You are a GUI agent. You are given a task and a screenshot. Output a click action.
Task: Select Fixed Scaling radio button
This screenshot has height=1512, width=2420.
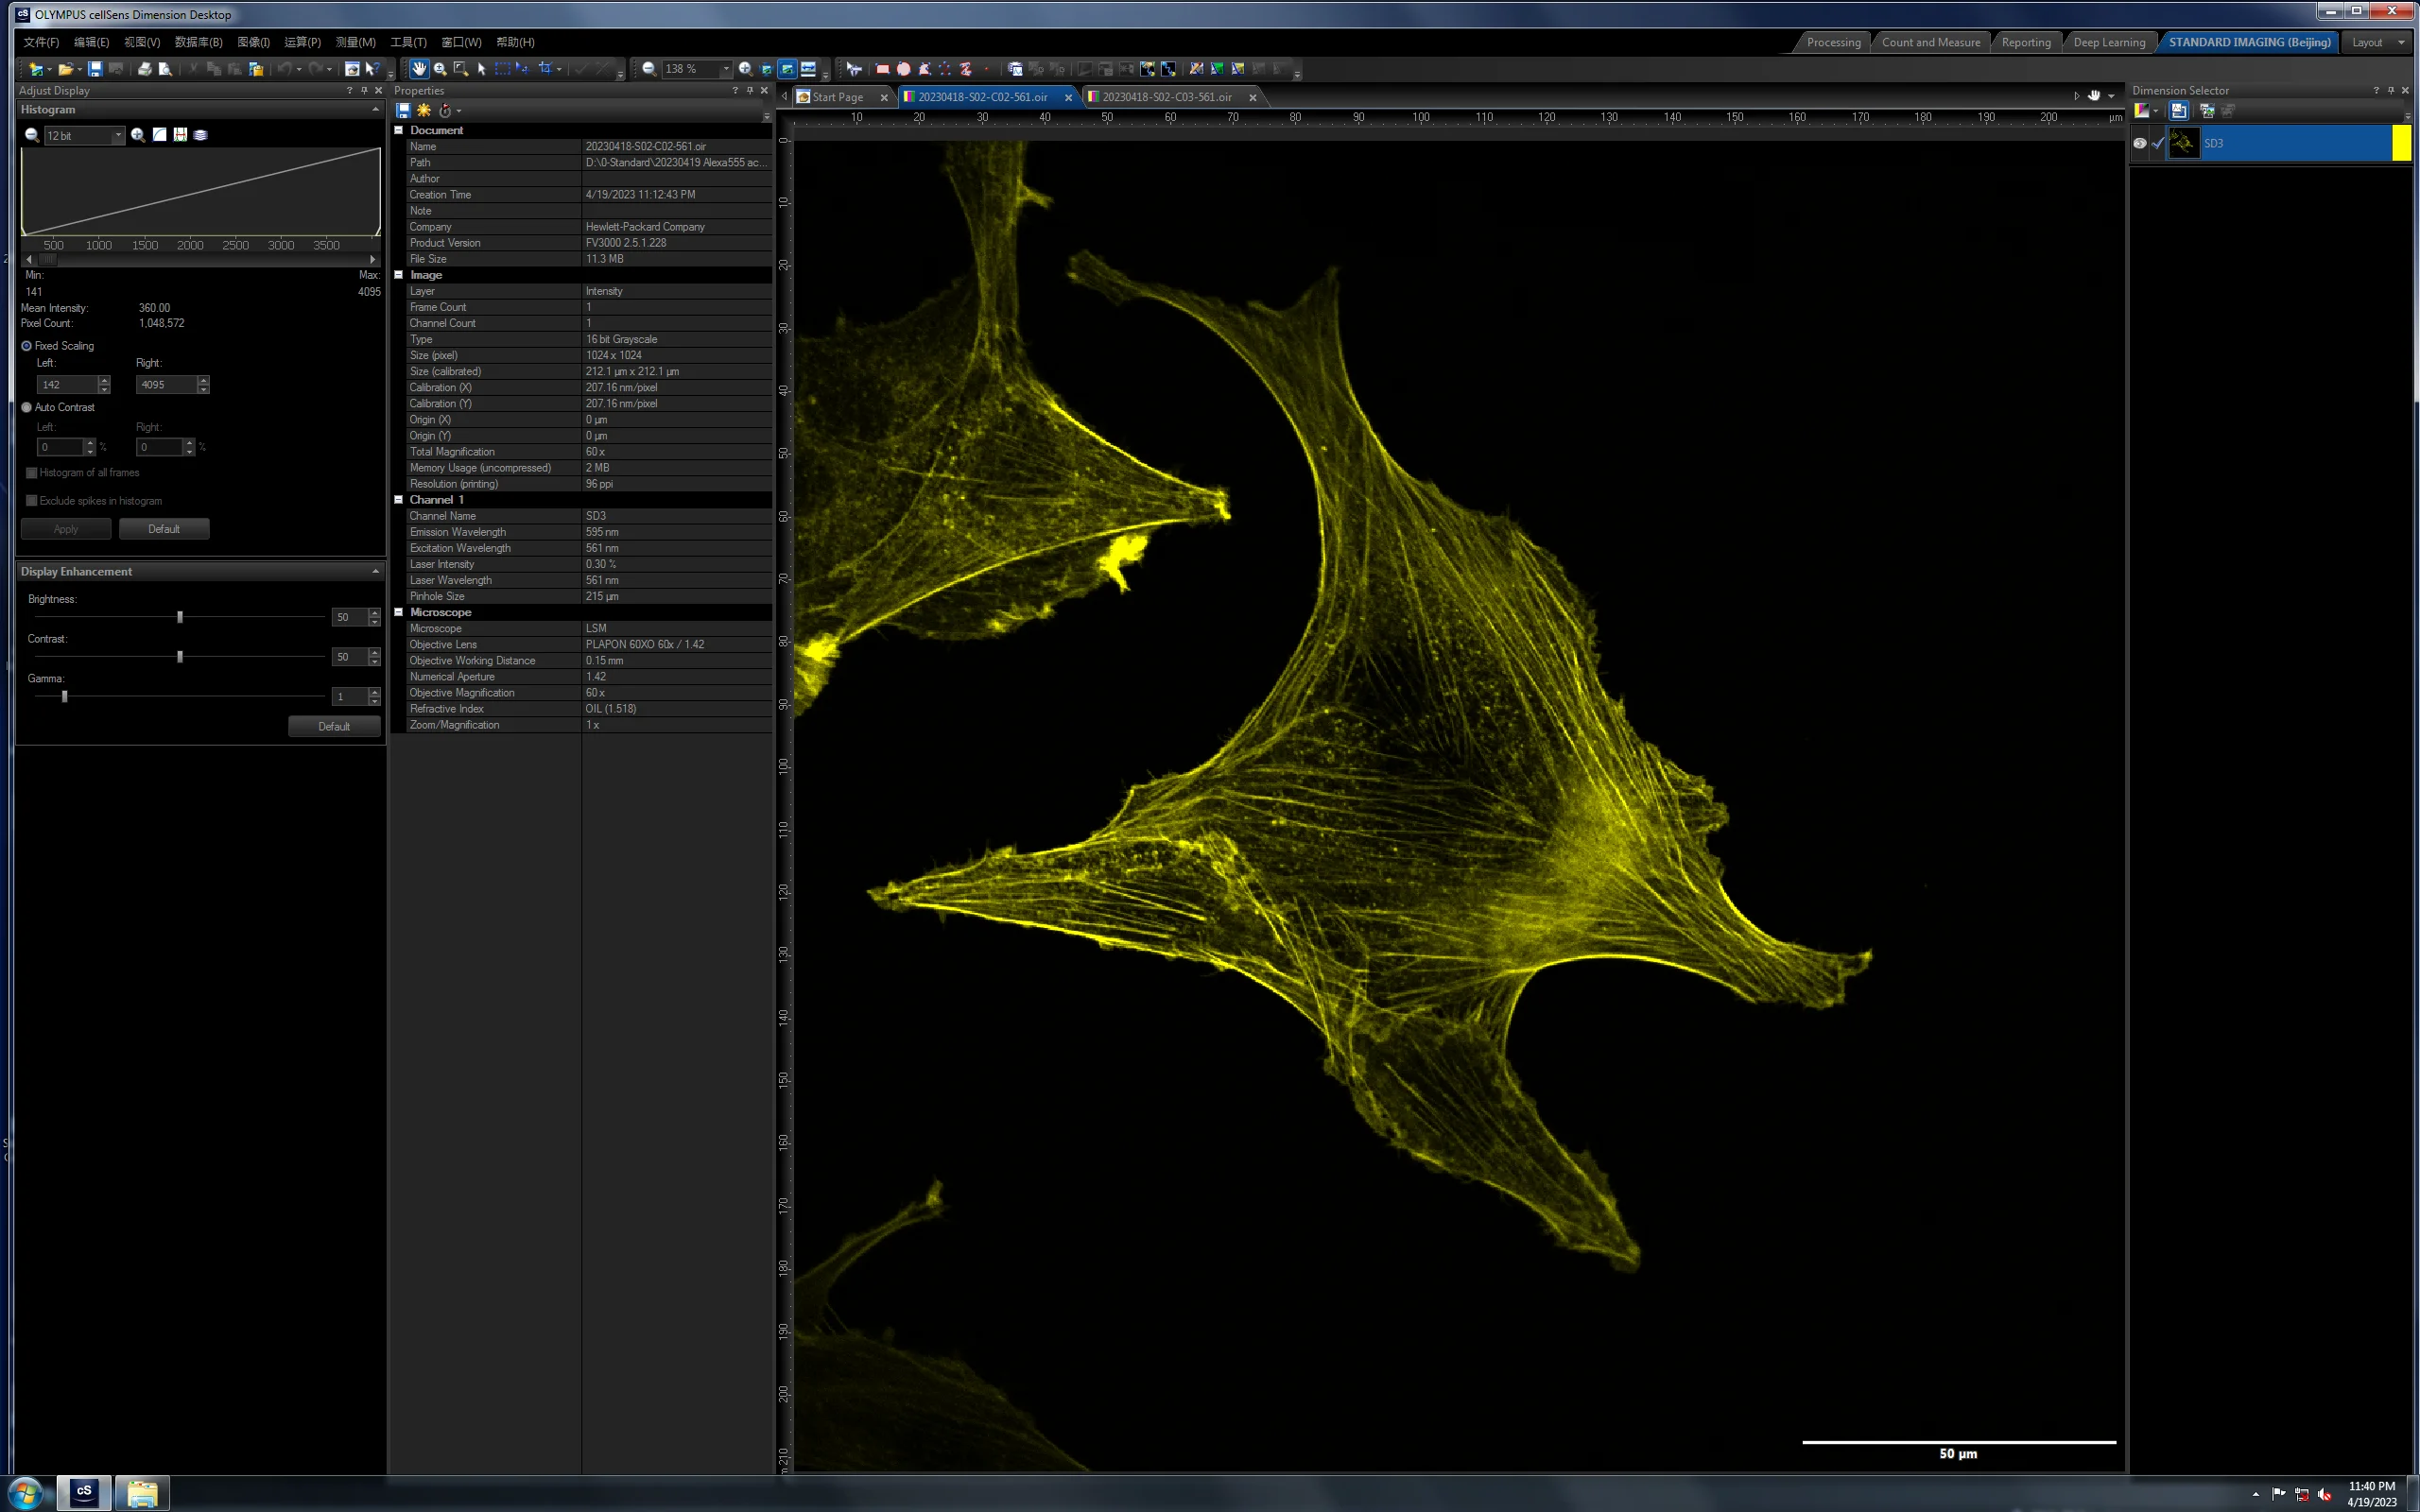(27, 346)
